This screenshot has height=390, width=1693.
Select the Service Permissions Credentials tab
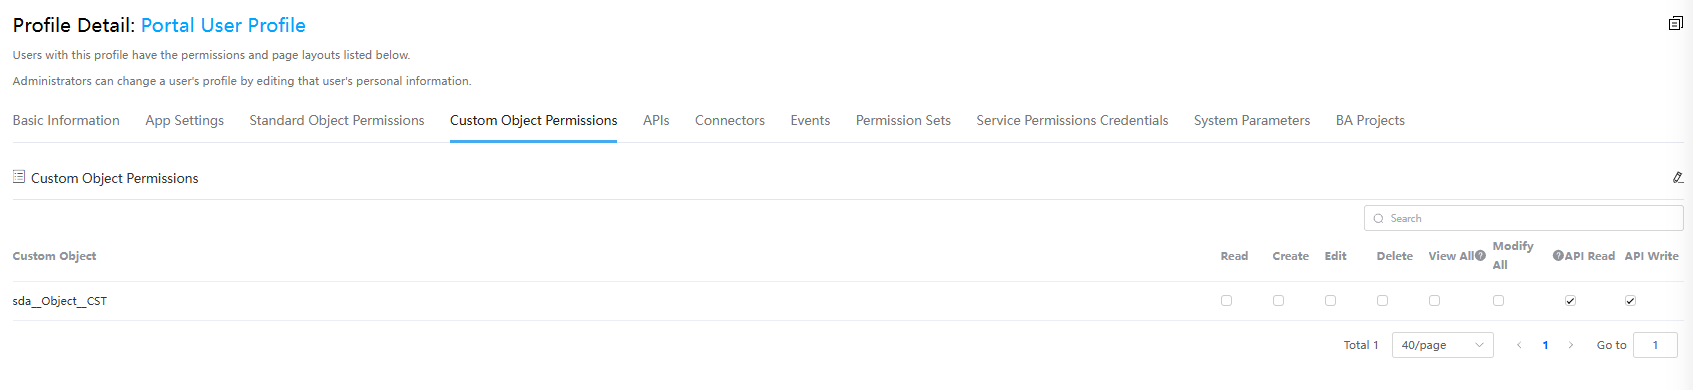(1072, 120)
